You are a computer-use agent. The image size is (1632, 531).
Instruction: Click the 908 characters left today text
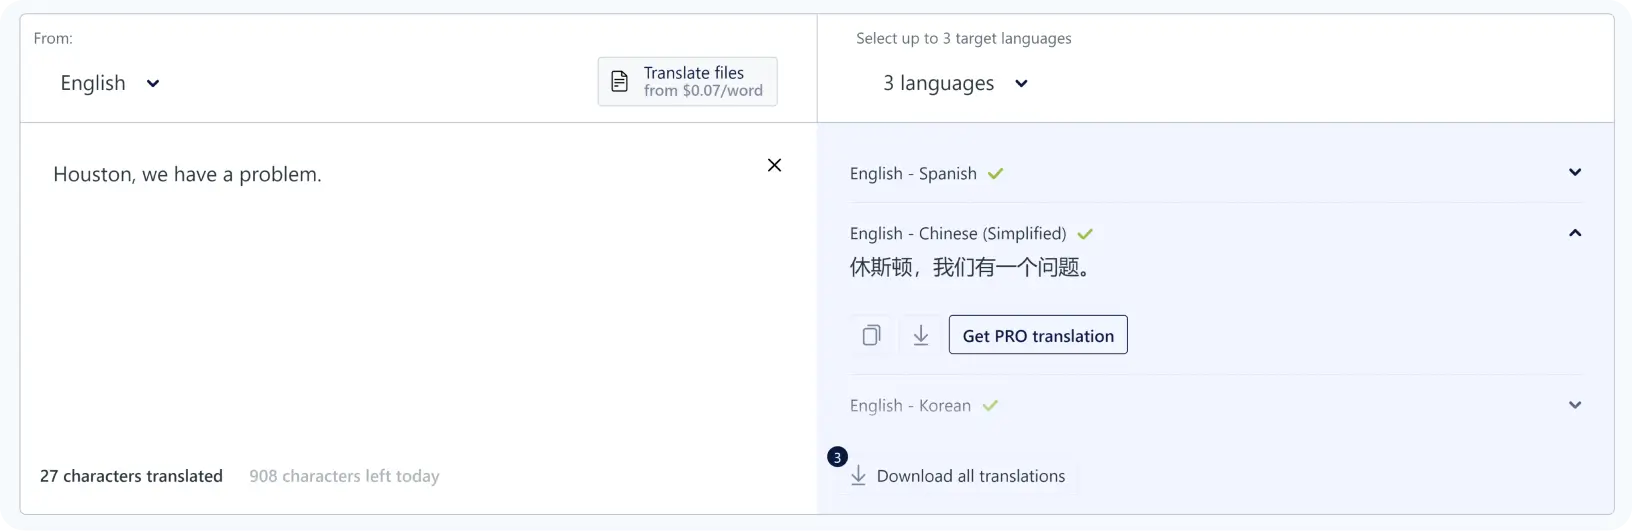tap(344, 476)
